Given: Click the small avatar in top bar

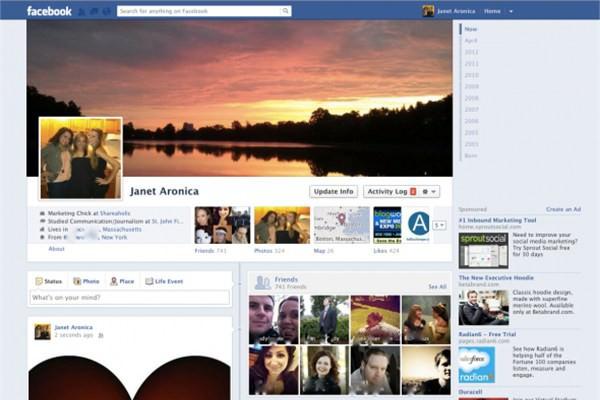Looking at the screenshot, I should (428, 11).
